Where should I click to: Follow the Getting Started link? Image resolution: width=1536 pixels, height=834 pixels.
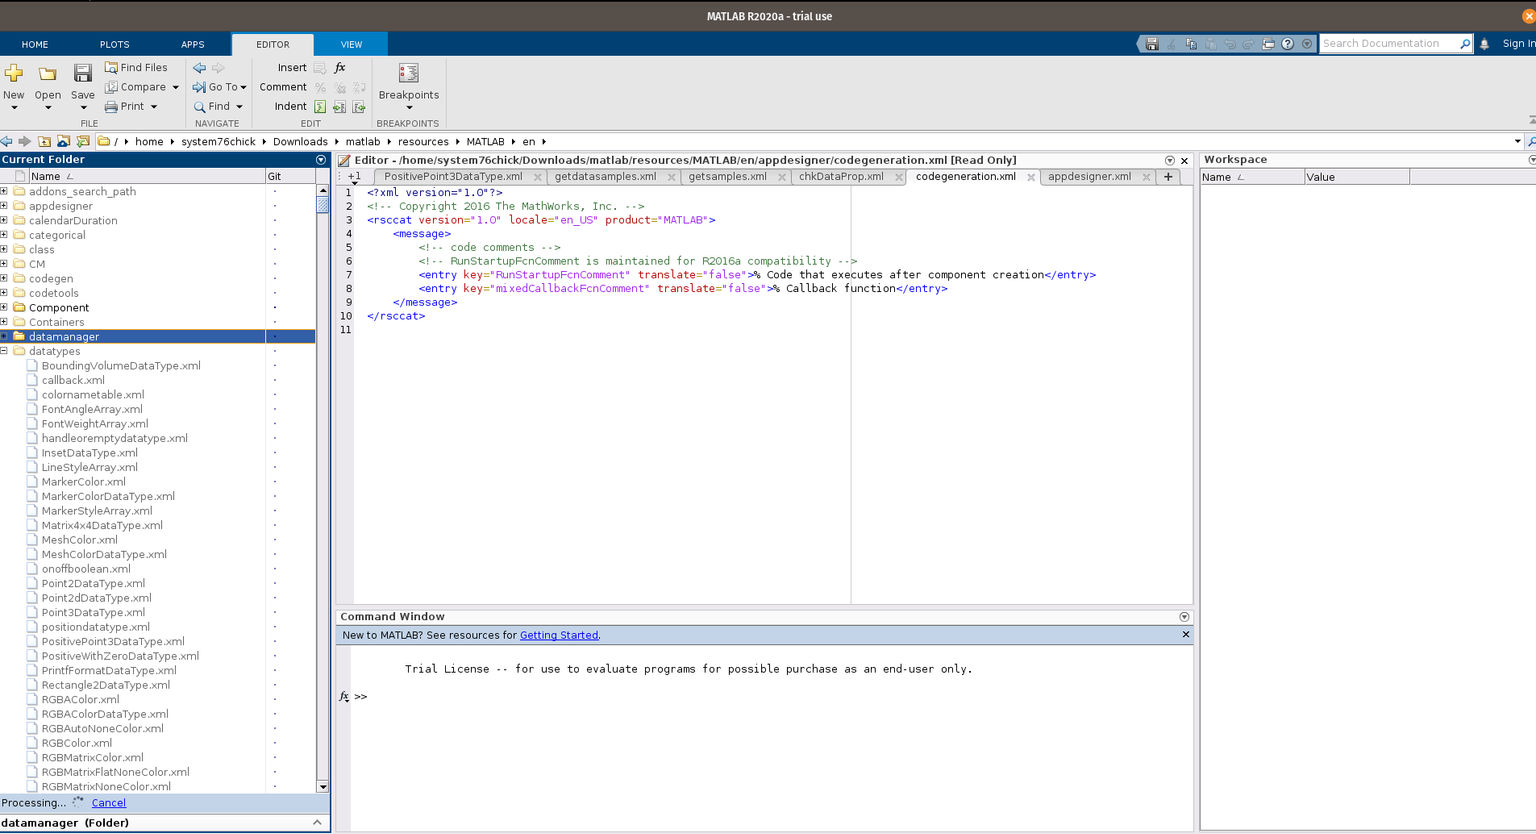point(558,634)
